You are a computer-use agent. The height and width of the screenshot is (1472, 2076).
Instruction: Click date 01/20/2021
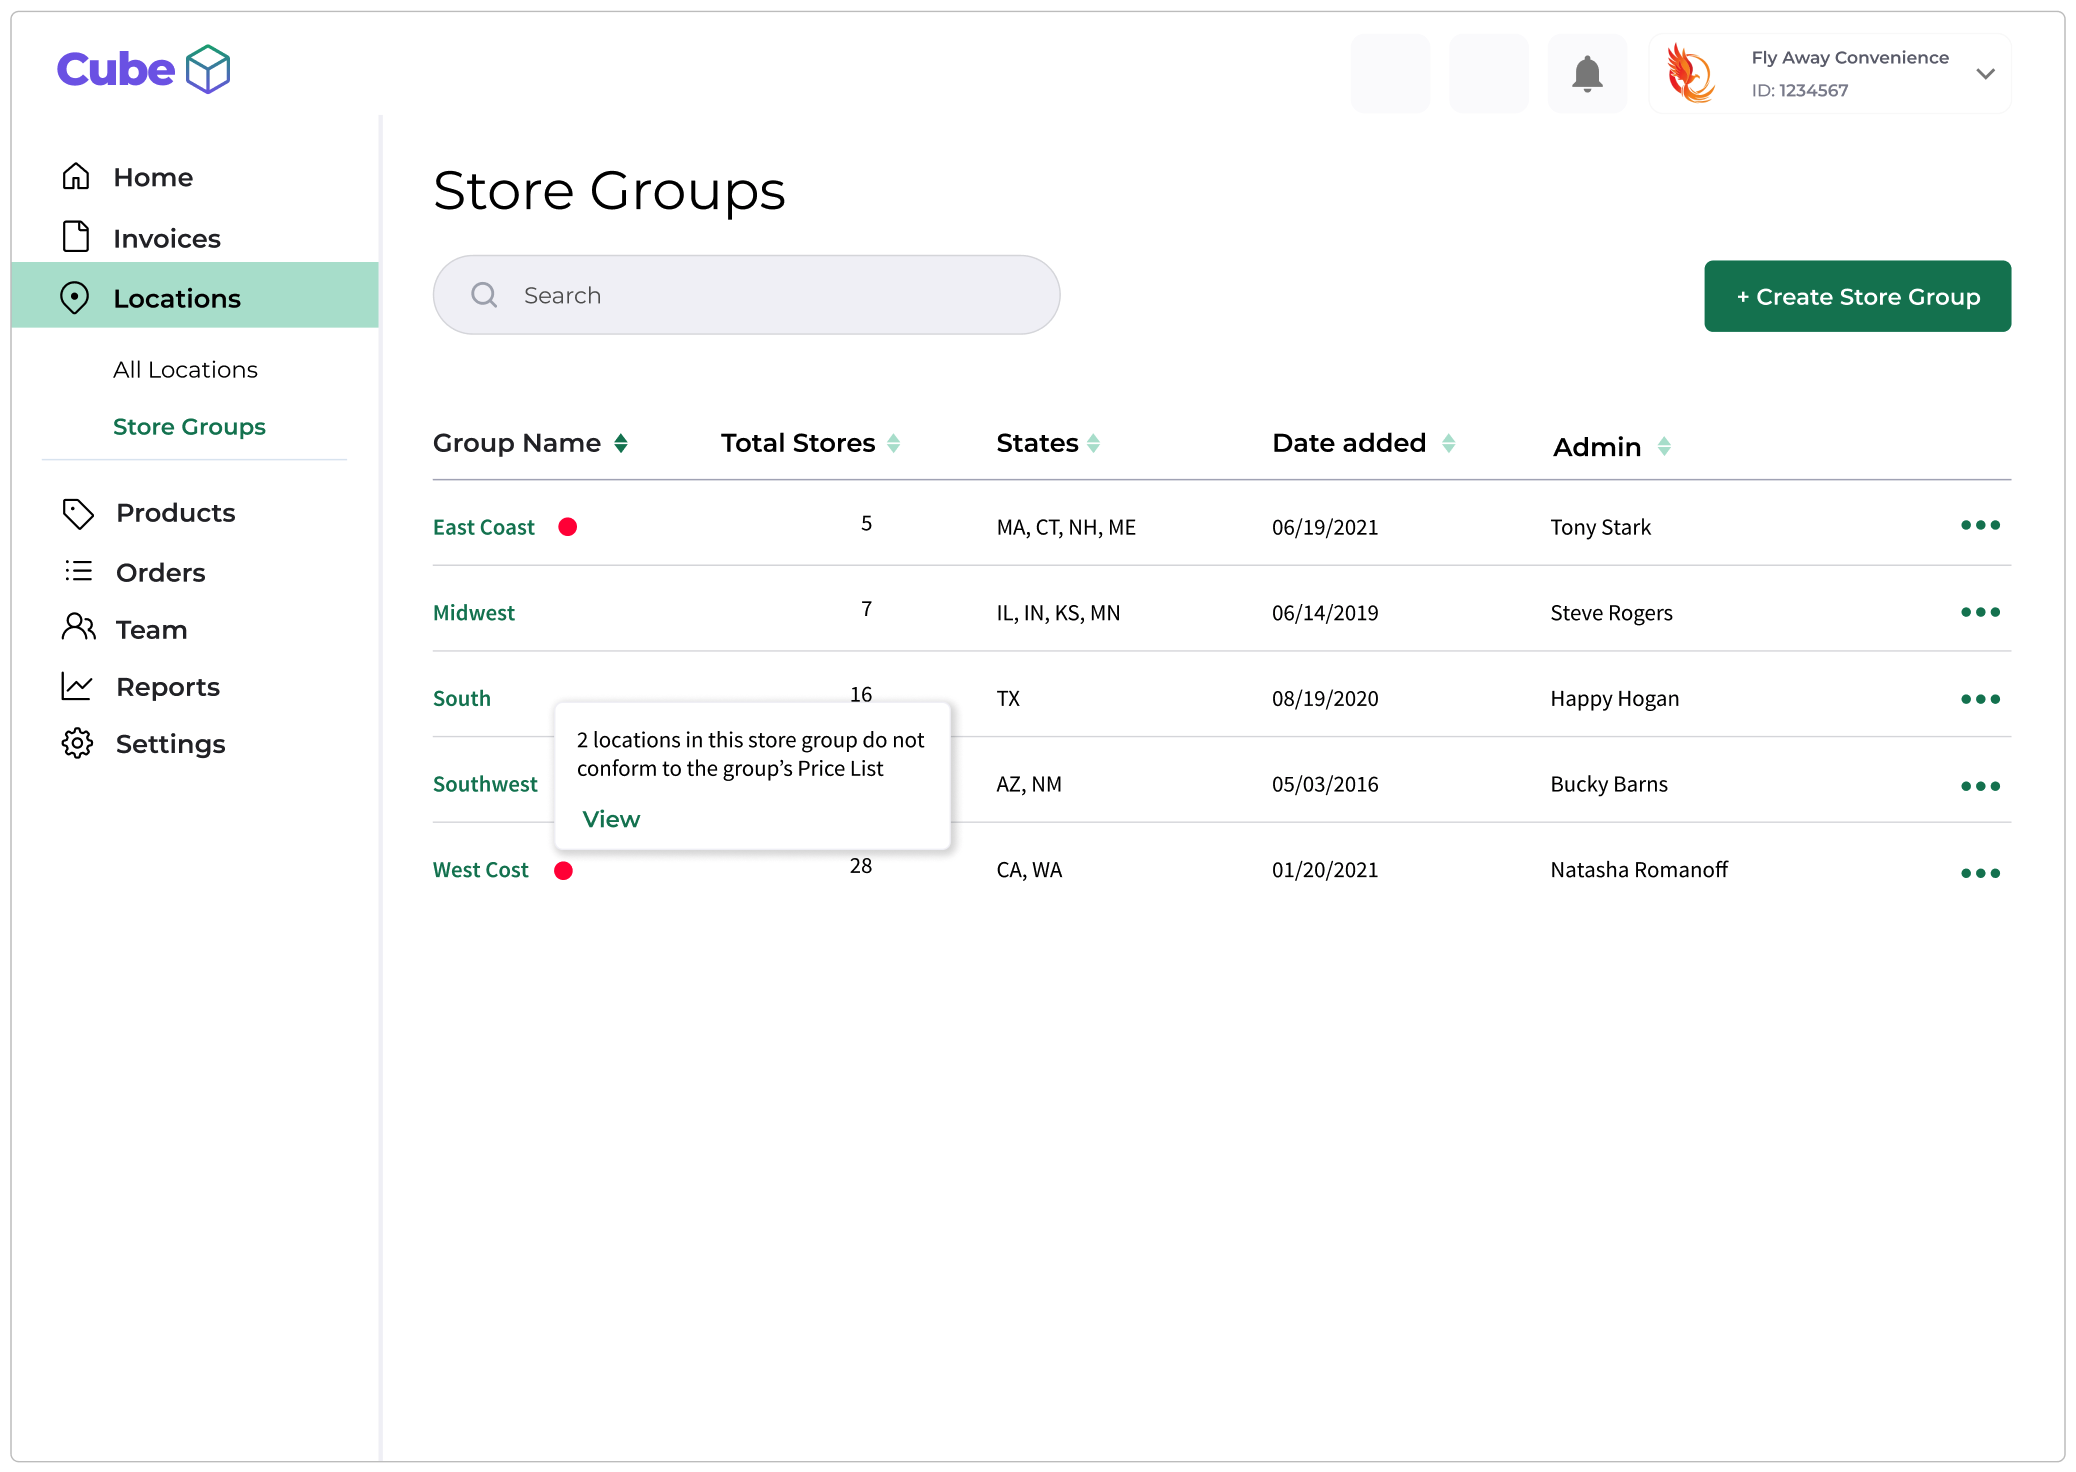1325,870
